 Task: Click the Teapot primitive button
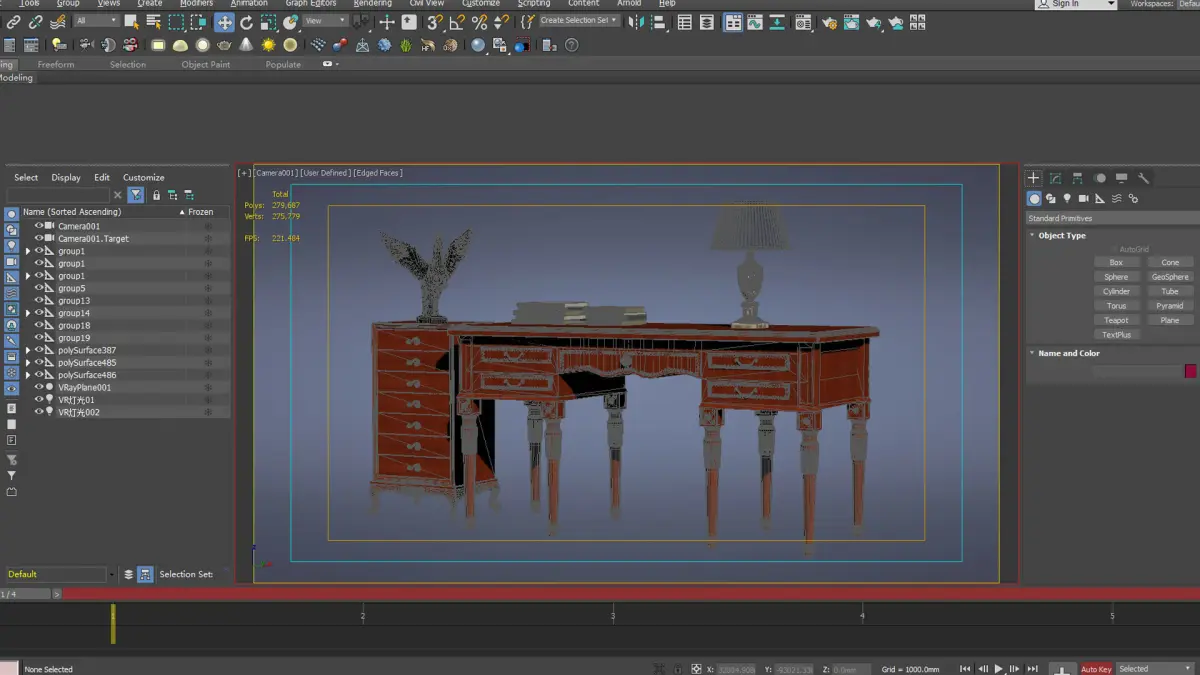coord(1116,320)
